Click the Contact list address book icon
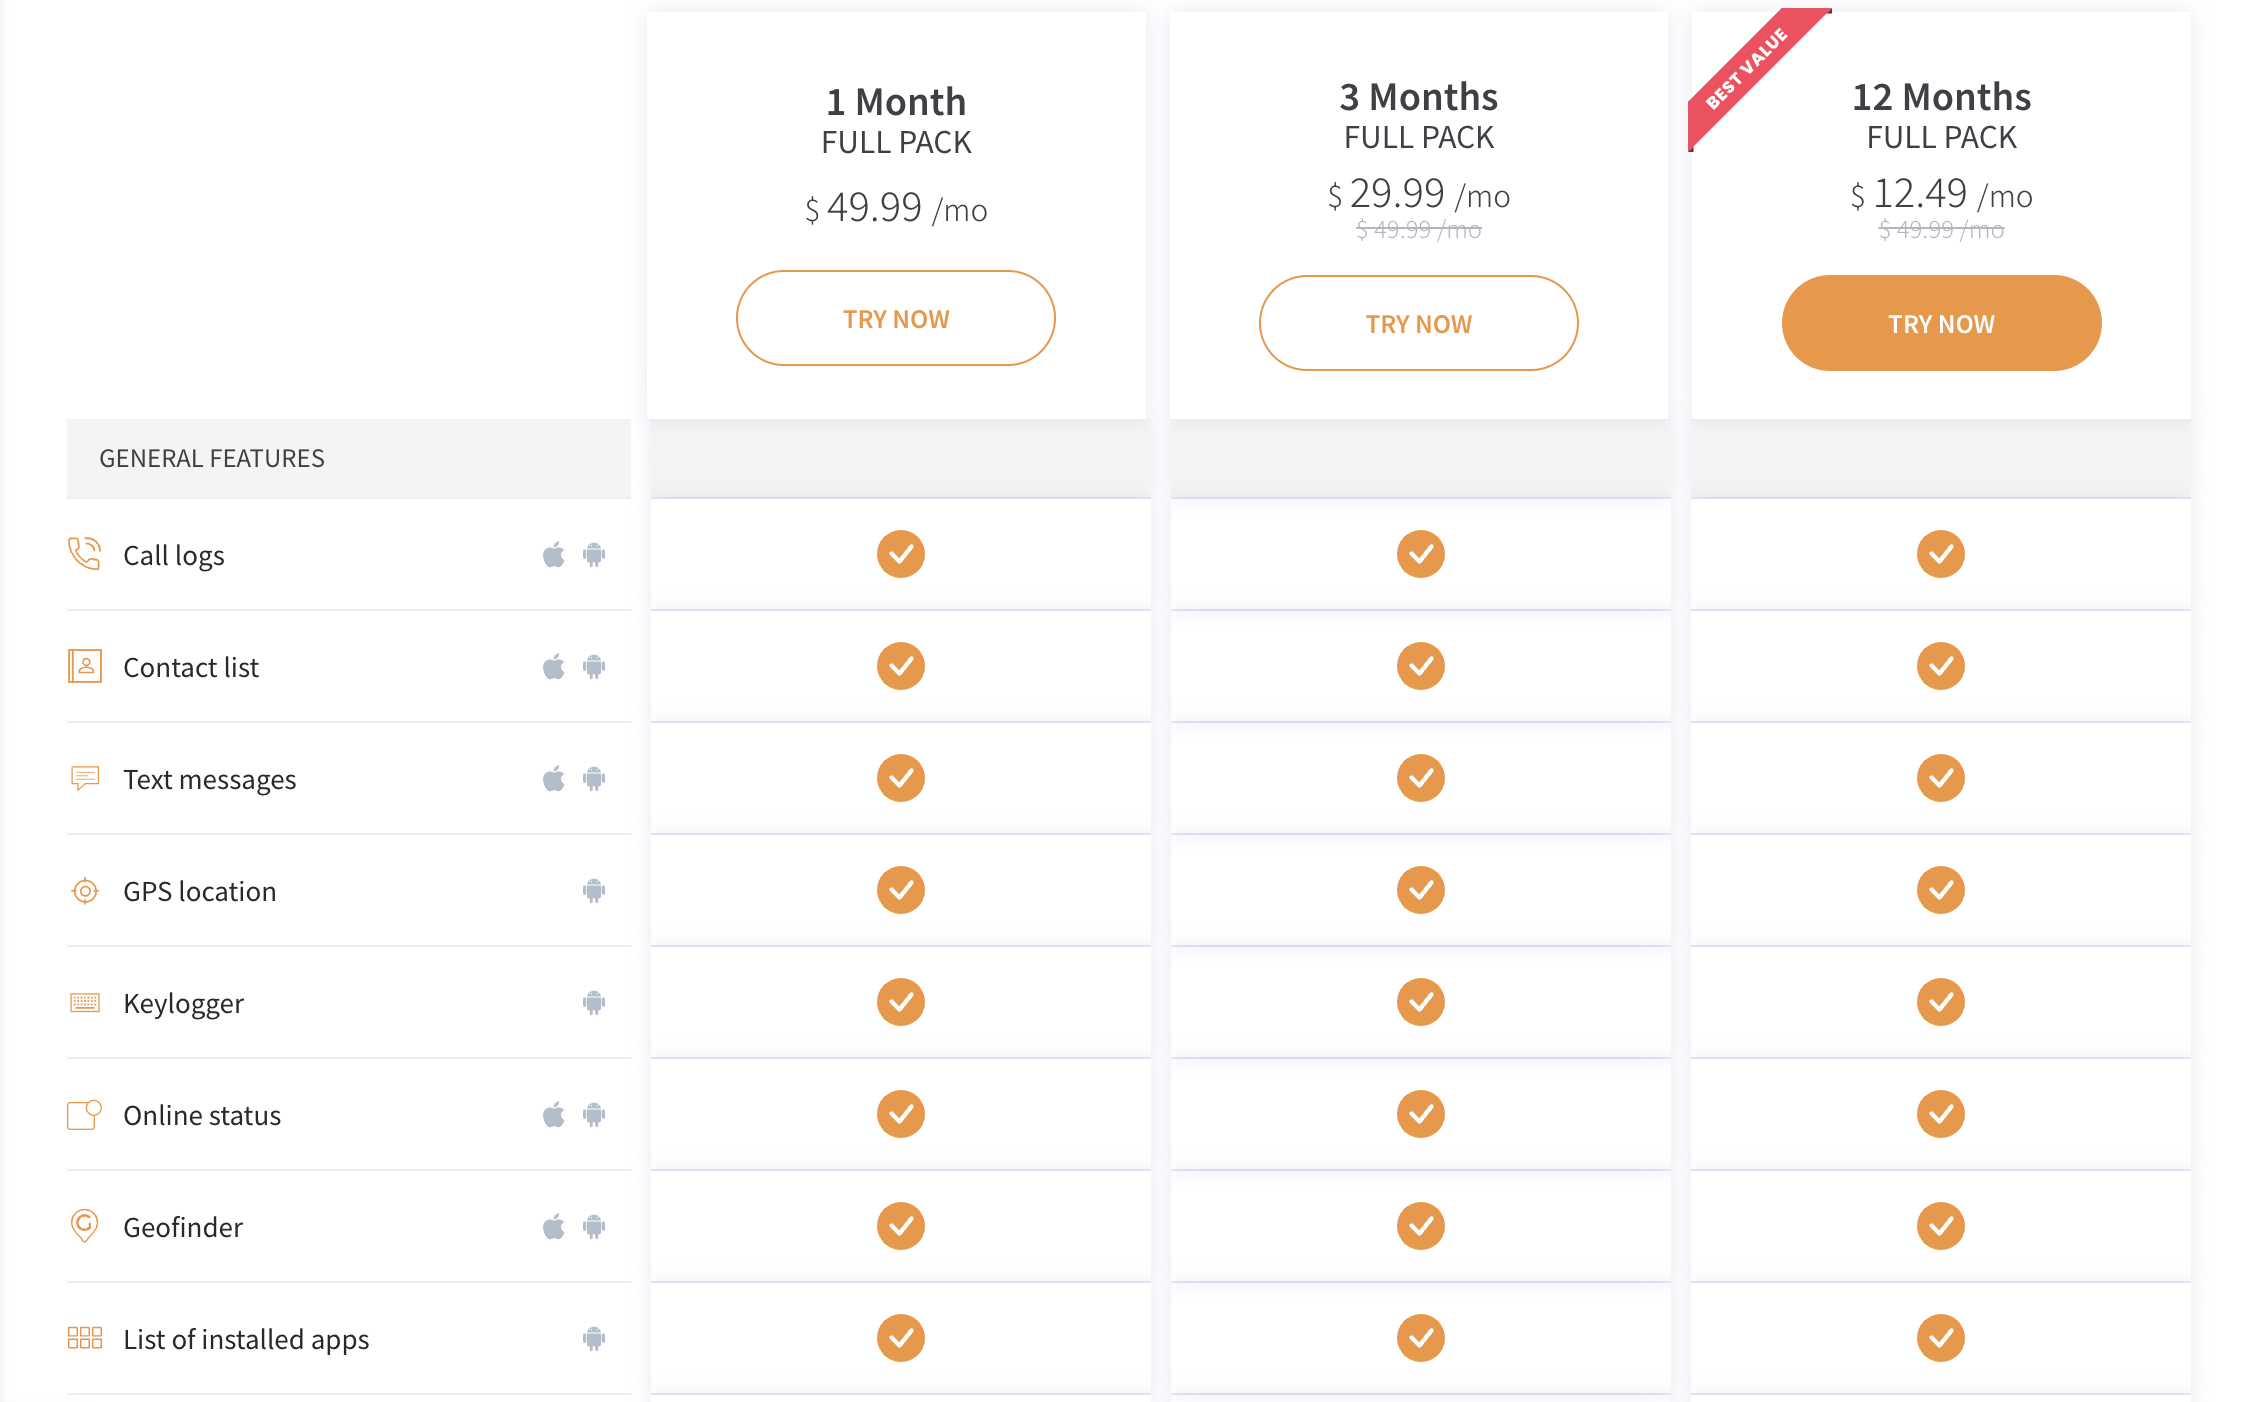2260x1402 pixels. [x=85, y=666]
